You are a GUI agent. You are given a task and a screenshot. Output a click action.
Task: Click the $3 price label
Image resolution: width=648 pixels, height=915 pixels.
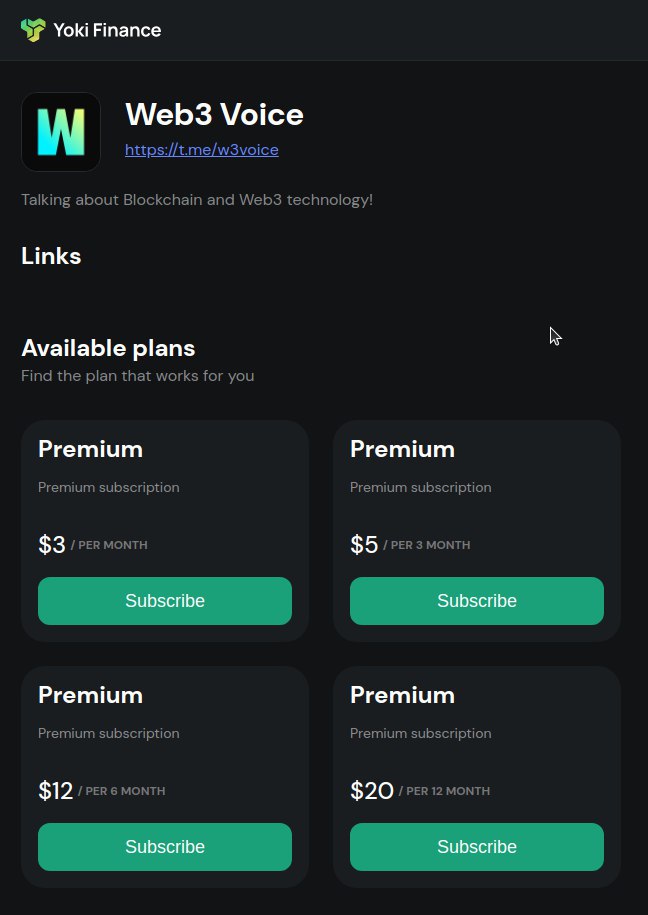52,545
